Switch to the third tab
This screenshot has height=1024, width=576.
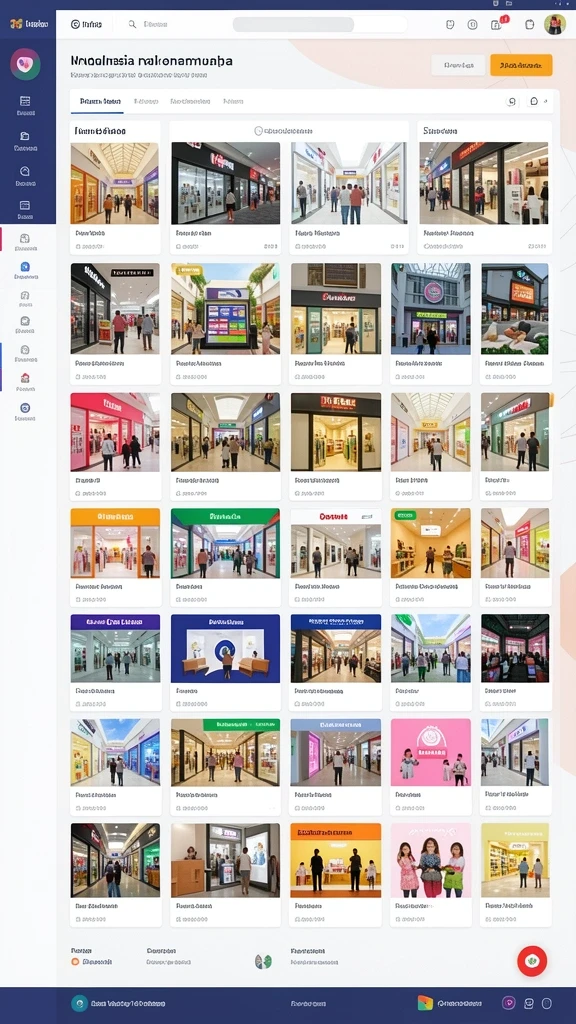(190, 102)
